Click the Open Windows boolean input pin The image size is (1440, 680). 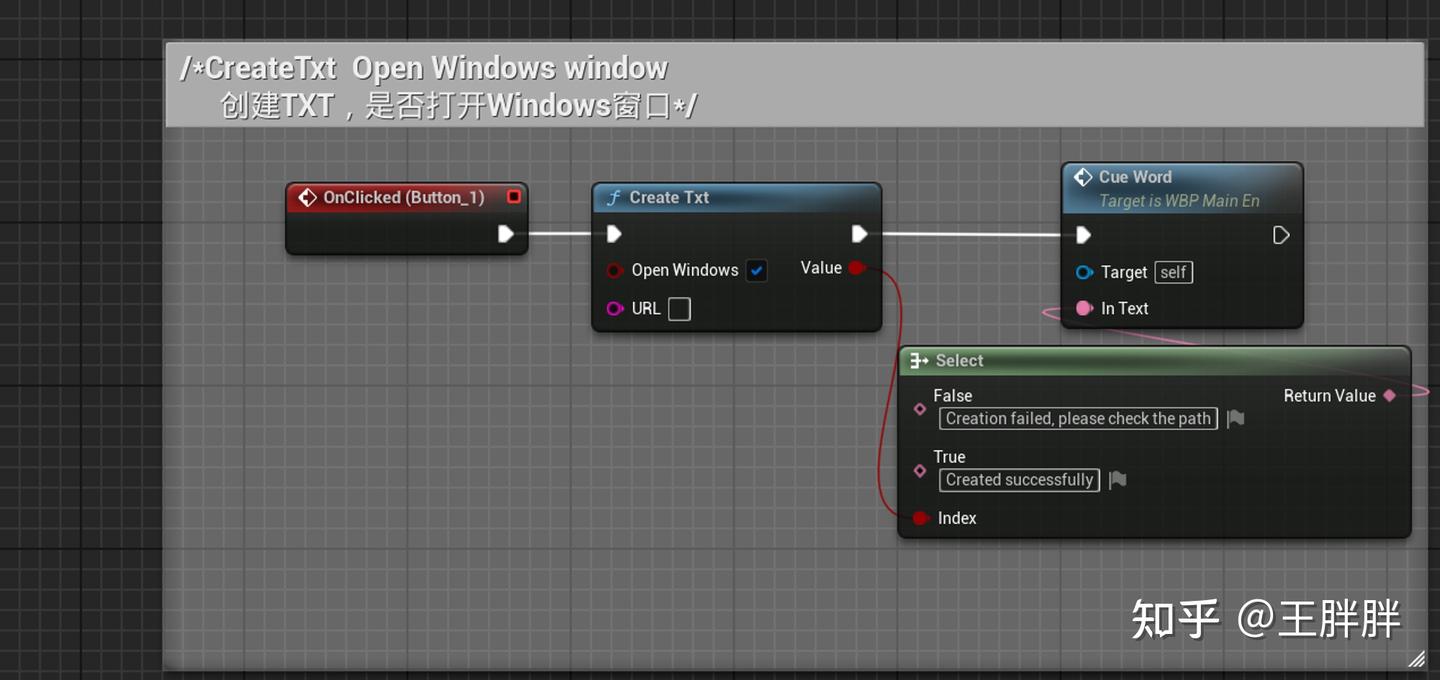tap(615, 271)
